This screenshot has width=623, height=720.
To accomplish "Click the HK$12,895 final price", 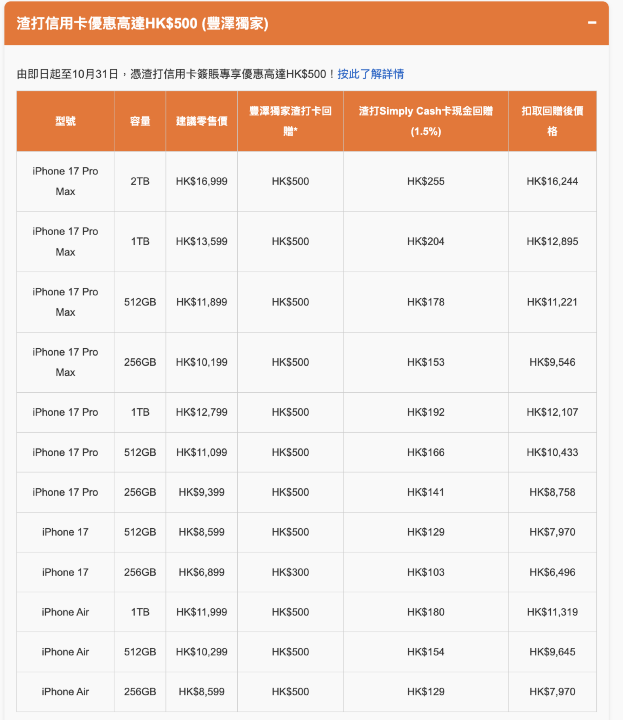I will [552, 242].
